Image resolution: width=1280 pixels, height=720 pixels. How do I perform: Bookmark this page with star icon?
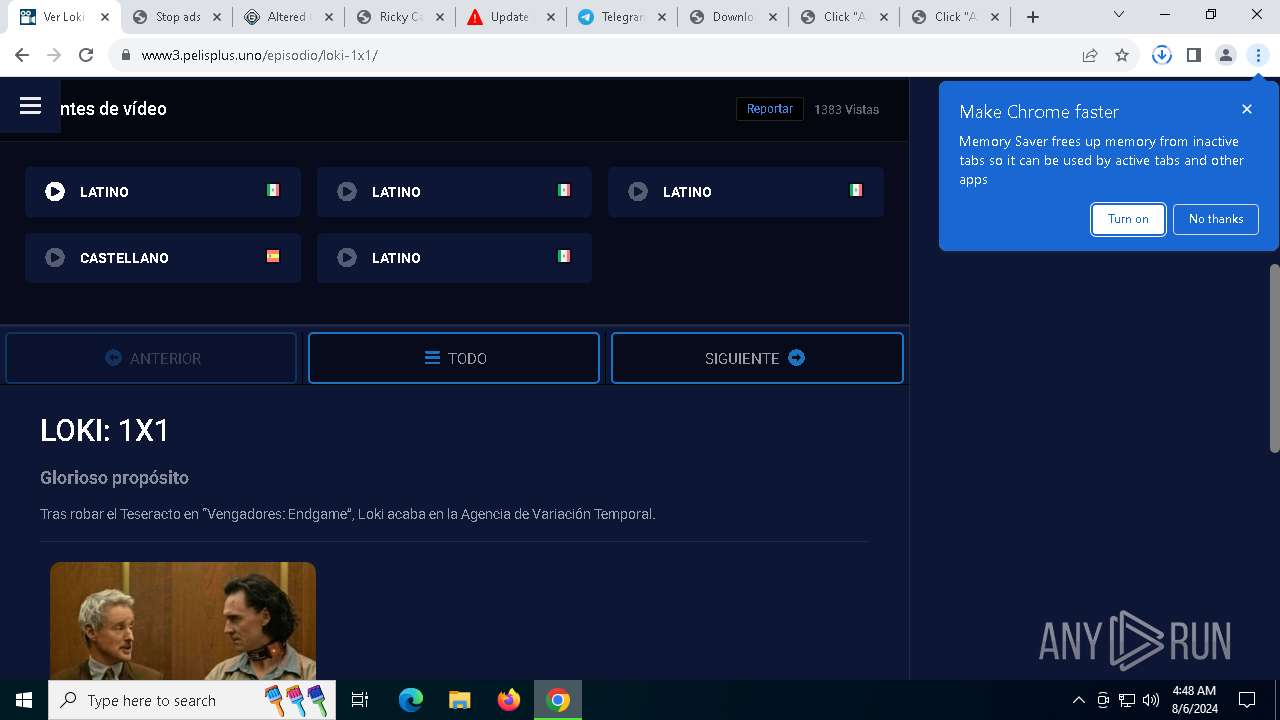(x=1122, y=55)
